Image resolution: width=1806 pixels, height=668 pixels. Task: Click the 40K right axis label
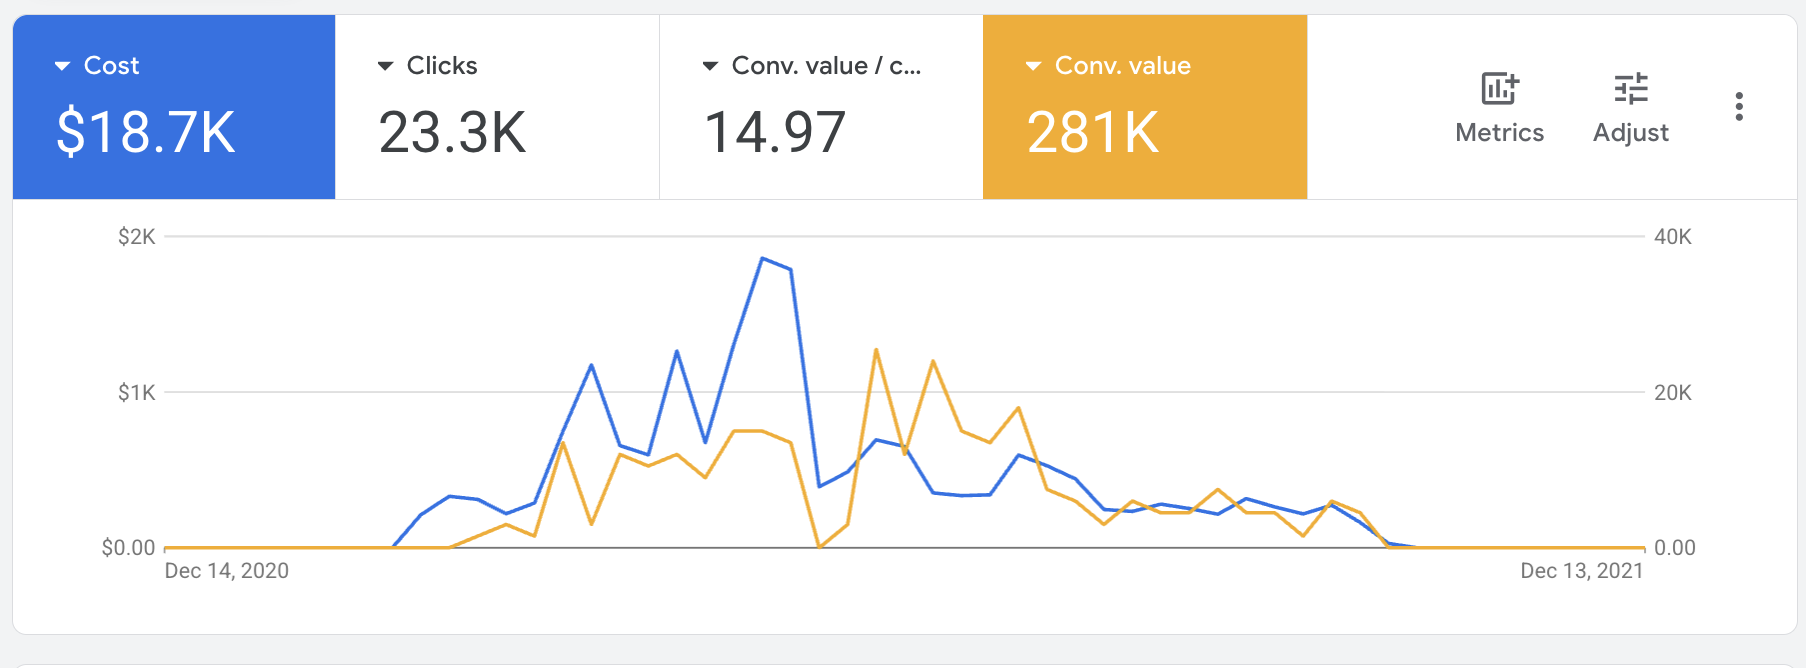(1672, 237)
